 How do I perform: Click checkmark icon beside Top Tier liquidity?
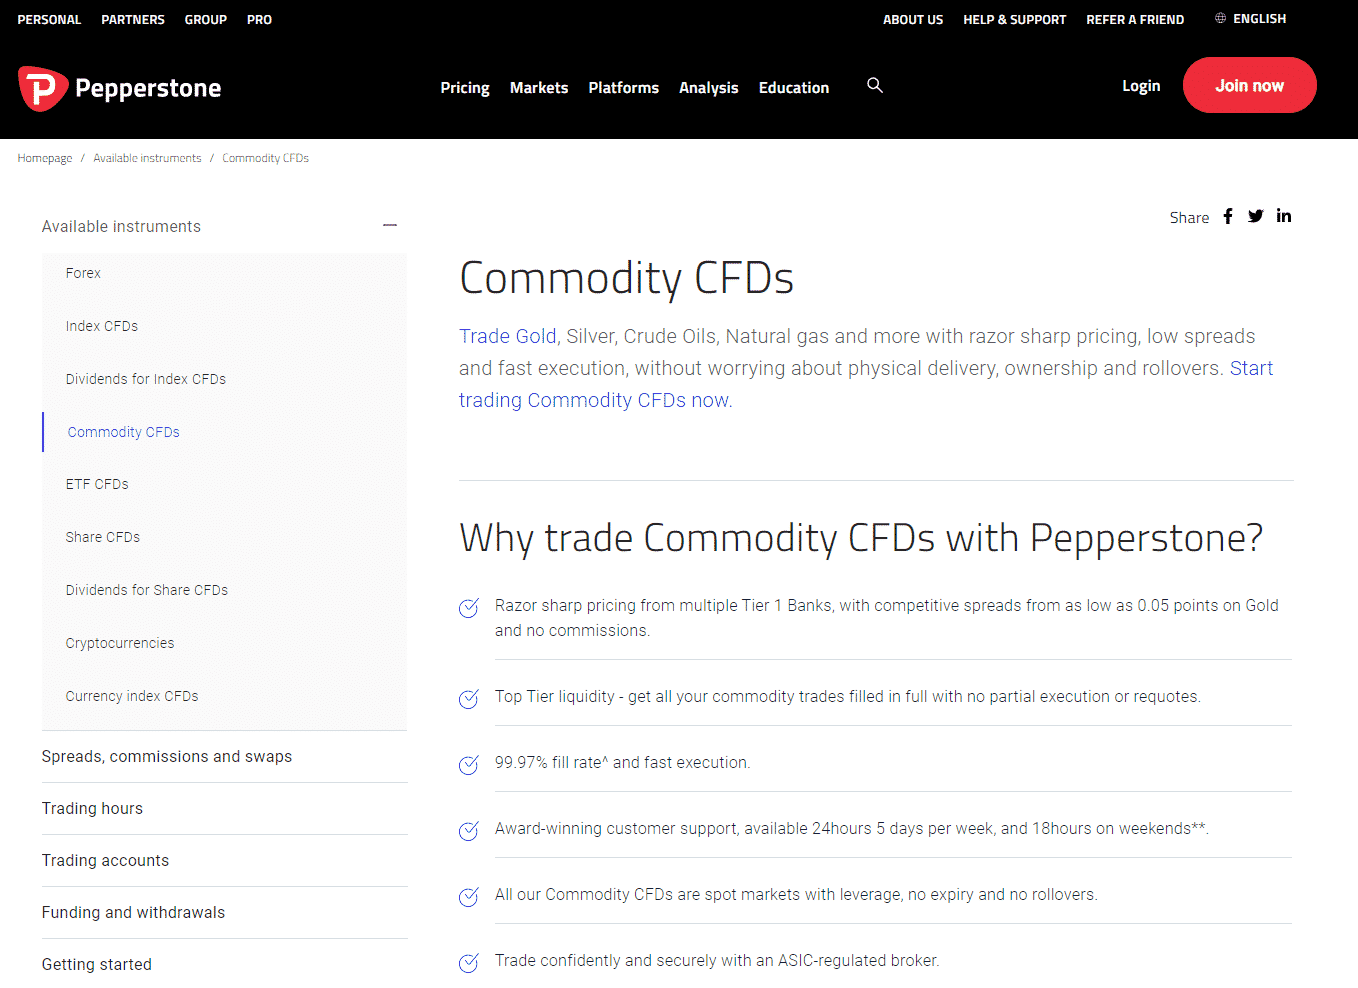(468, 699)
